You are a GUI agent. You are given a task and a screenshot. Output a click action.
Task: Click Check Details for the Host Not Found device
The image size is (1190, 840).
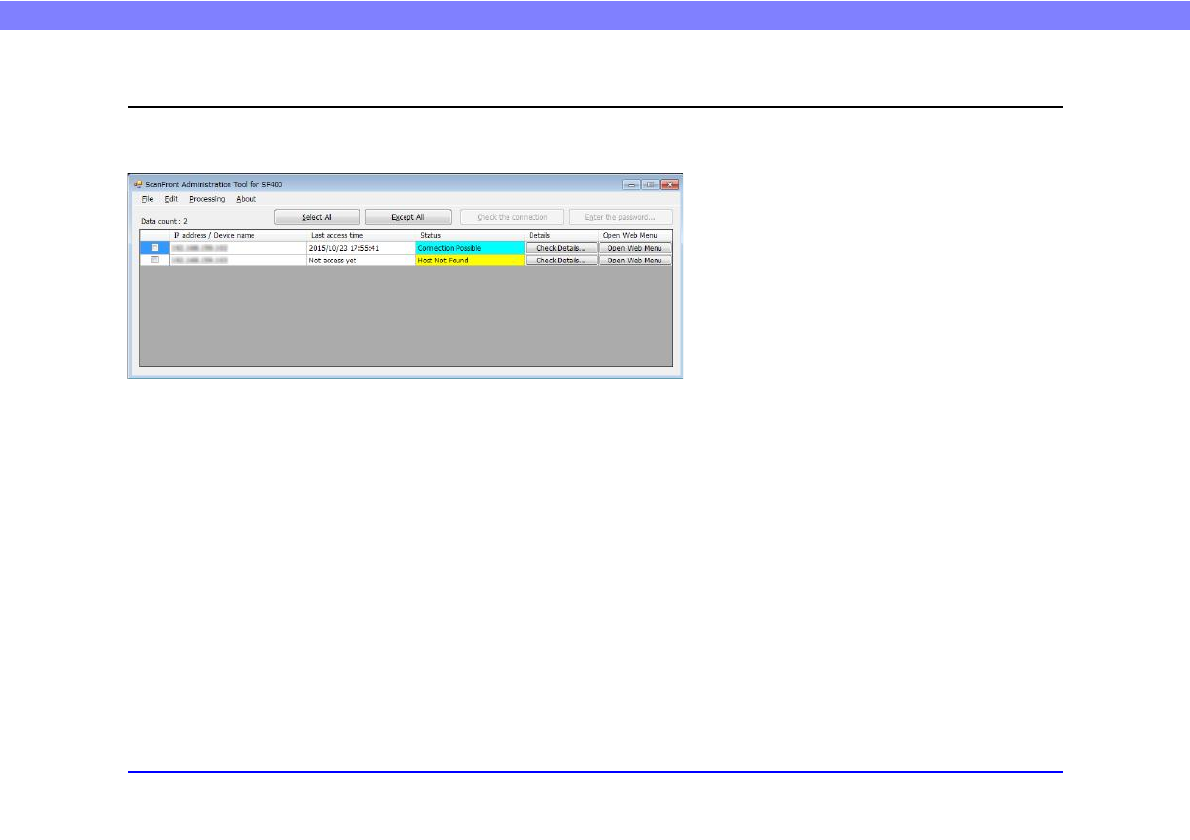coord(561,260)
